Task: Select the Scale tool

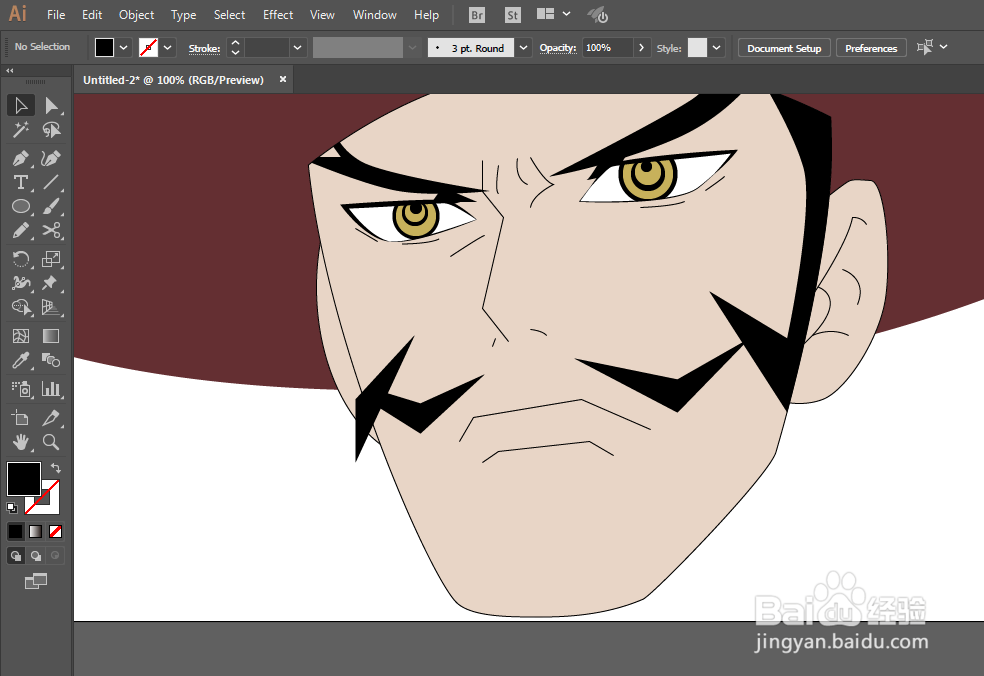Action: pos(51,259)
